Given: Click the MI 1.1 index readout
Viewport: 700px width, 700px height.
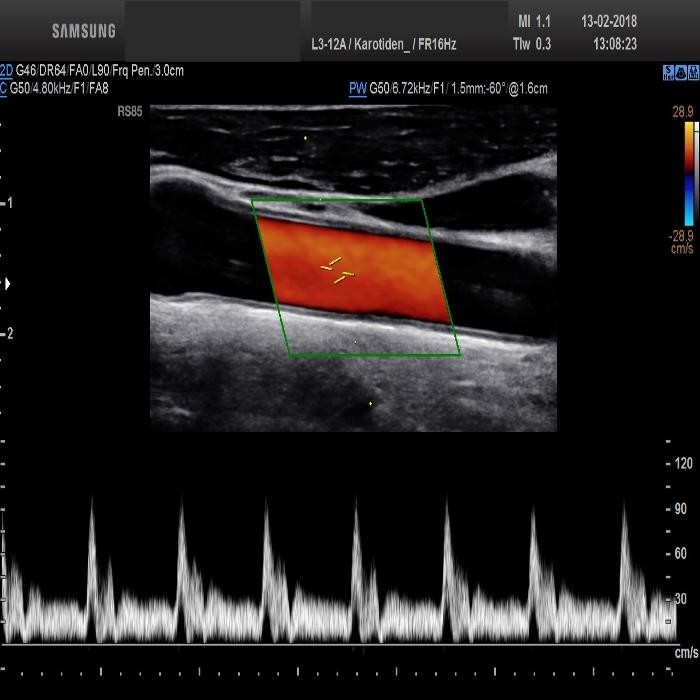Looking at the screenshot, I should pyautogui.click(x=534, y=21).
